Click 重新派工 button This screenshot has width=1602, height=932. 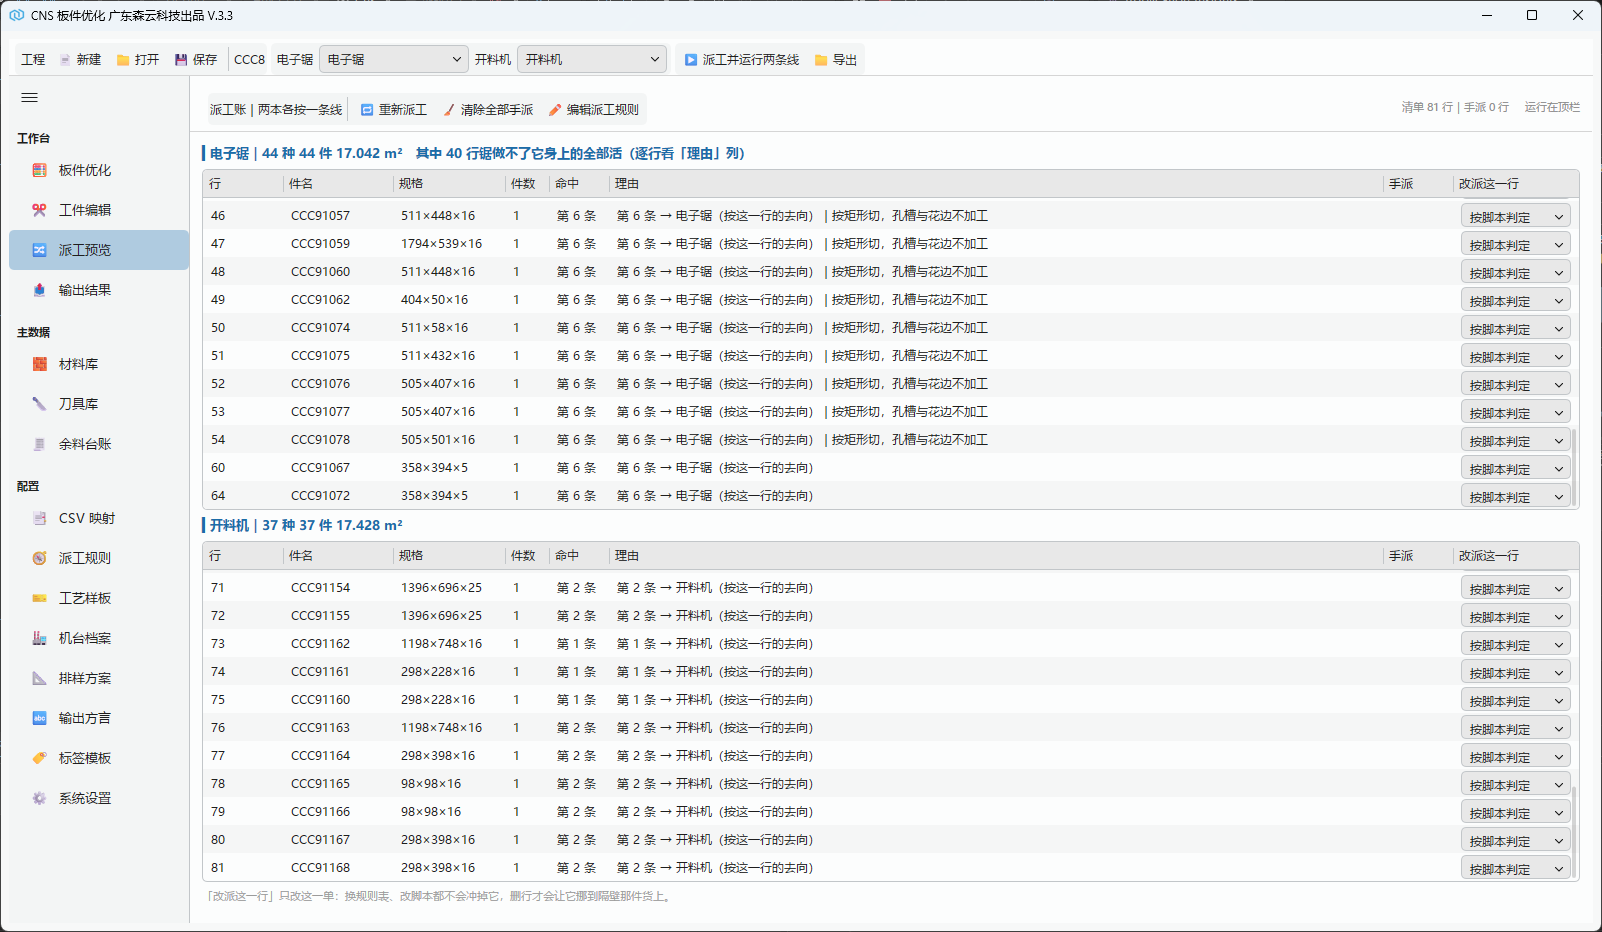[394, 110]
